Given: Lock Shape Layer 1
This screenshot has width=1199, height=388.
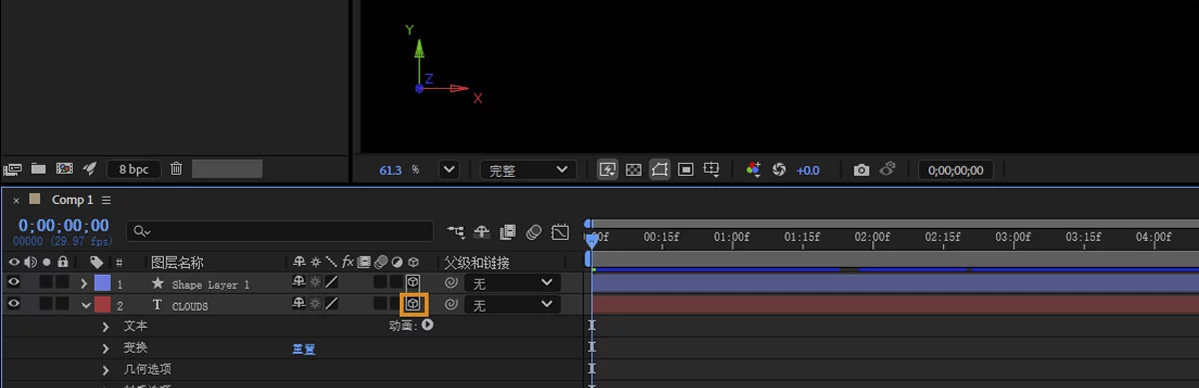Looking at the screenshot, I should [62, 282].
